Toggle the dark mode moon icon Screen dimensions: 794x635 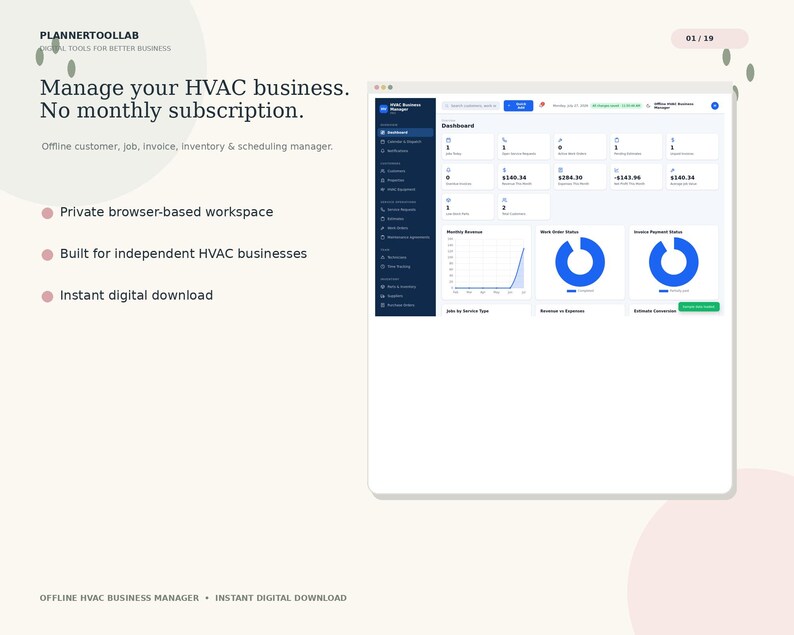[x=648, y=106]
